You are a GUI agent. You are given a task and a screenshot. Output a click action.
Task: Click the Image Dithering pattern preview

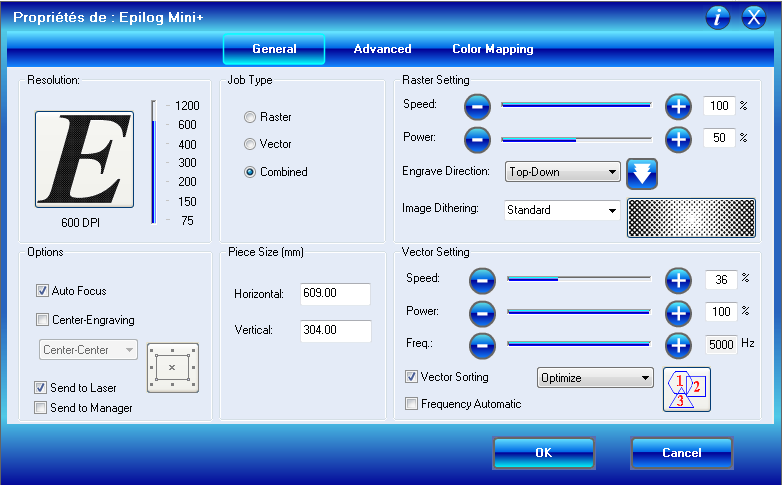tap(691, 218)
